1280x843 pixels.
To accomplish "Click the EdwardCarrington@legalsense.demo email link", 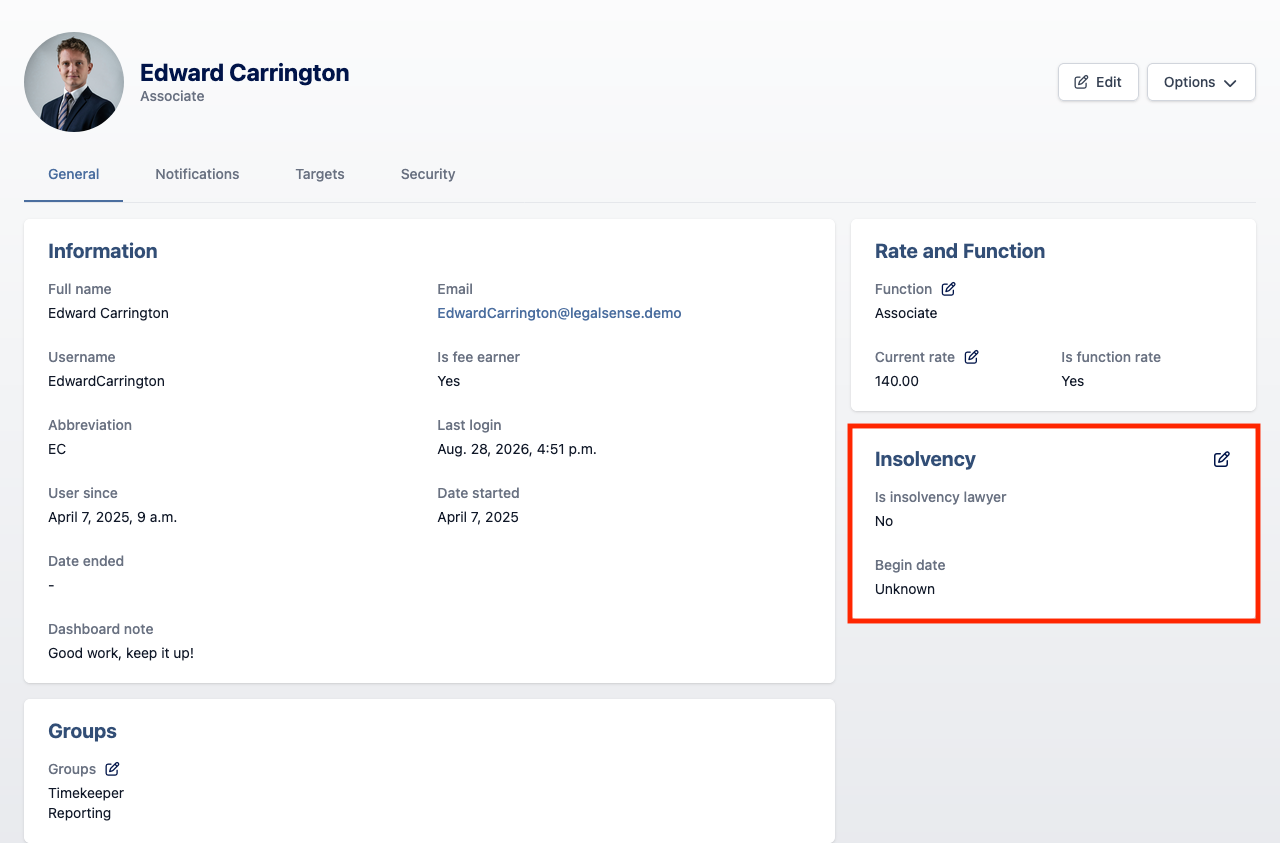I will click(559, 313).
